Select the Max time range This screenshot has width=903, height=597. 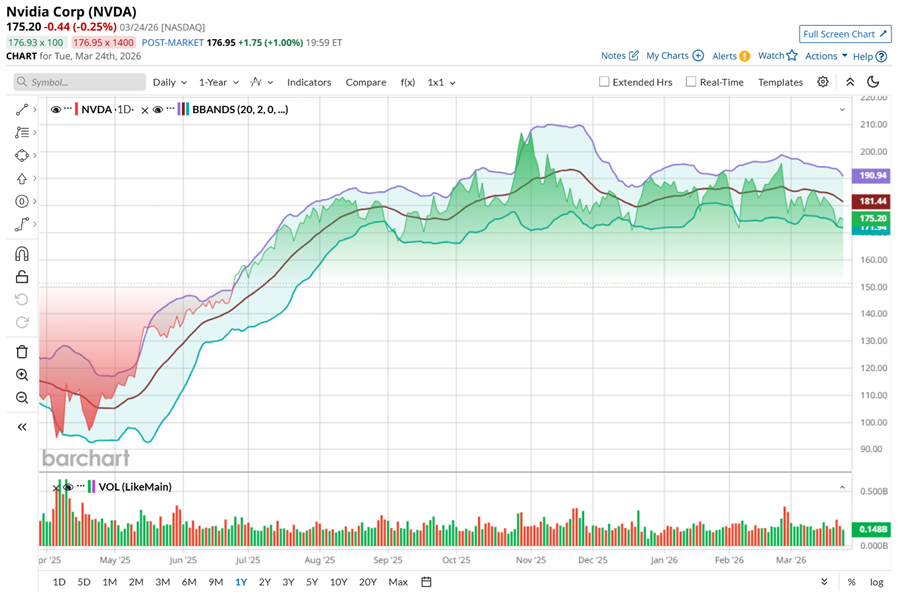point(398,582)
